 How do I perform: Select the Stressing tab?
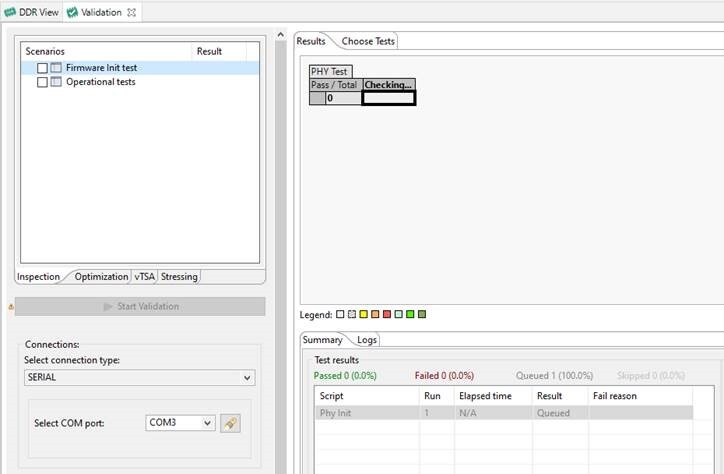[x=179, y=276]
